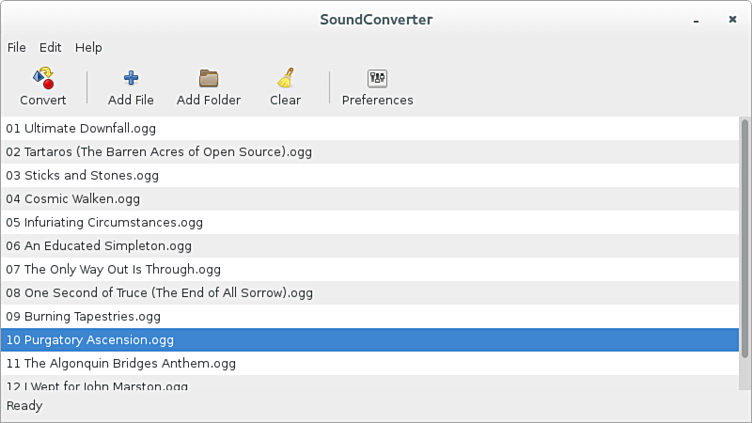Select 08 One Second of Truce track
The height and width of the screenshot is (423, 752).
tap(159, 293)
